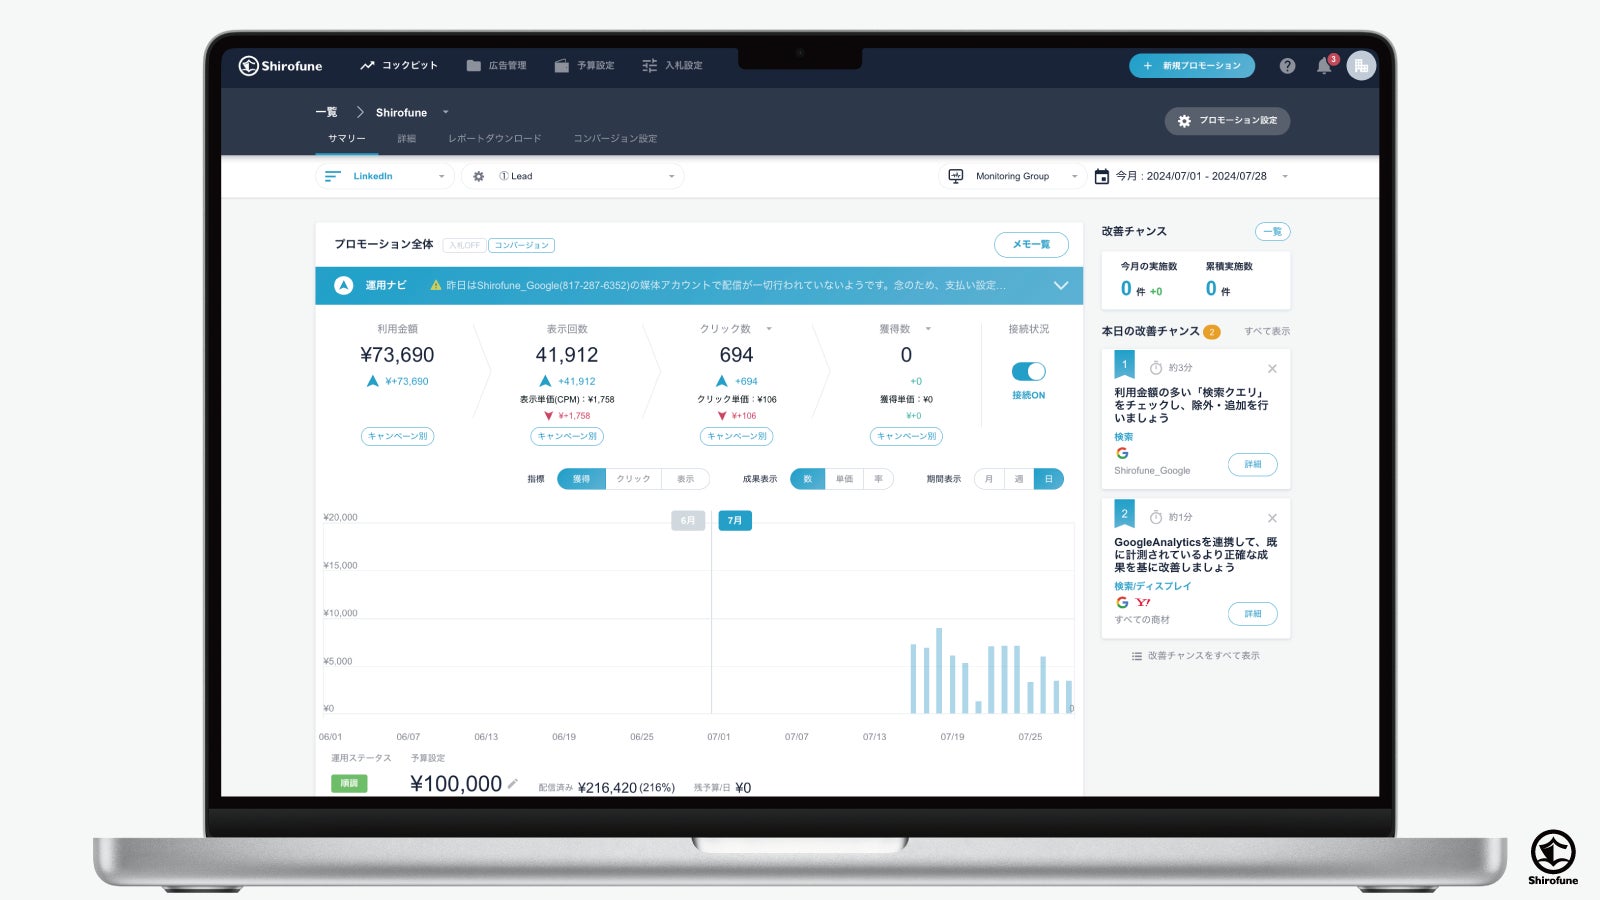Dismiss the 検索クエリ improvement card
1600x900 pixels.
1272,369
